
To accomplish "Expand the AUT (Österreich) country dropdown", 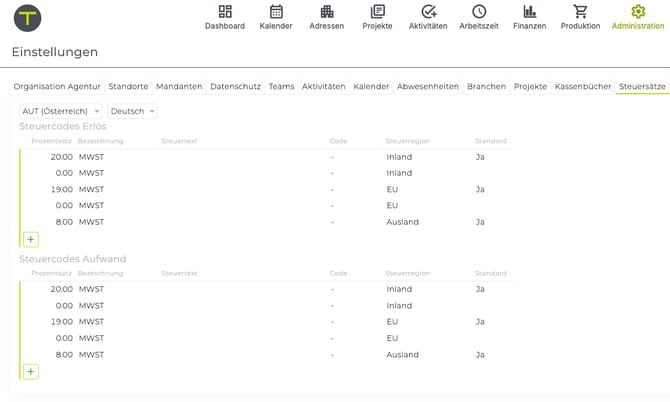I will [x=61, y=111].
